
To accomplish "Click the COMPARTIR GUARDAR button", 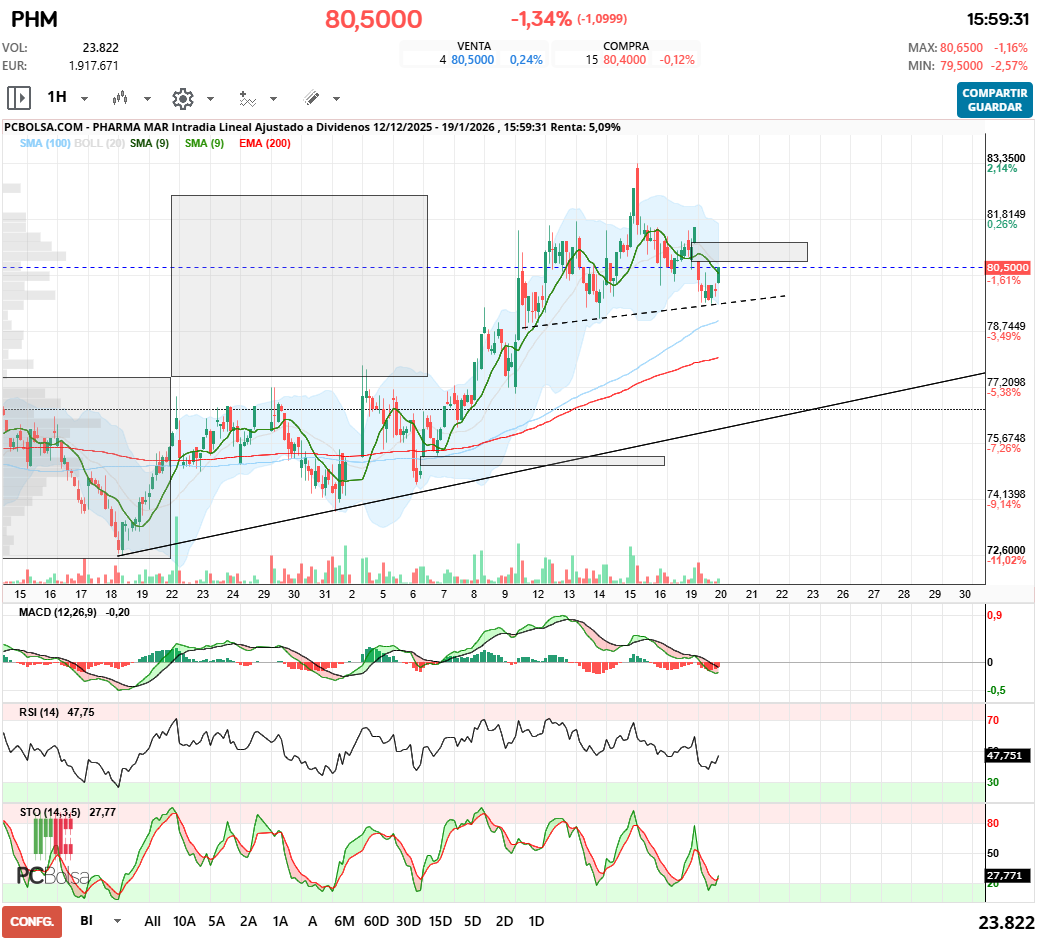I will [x=995, y=100].
